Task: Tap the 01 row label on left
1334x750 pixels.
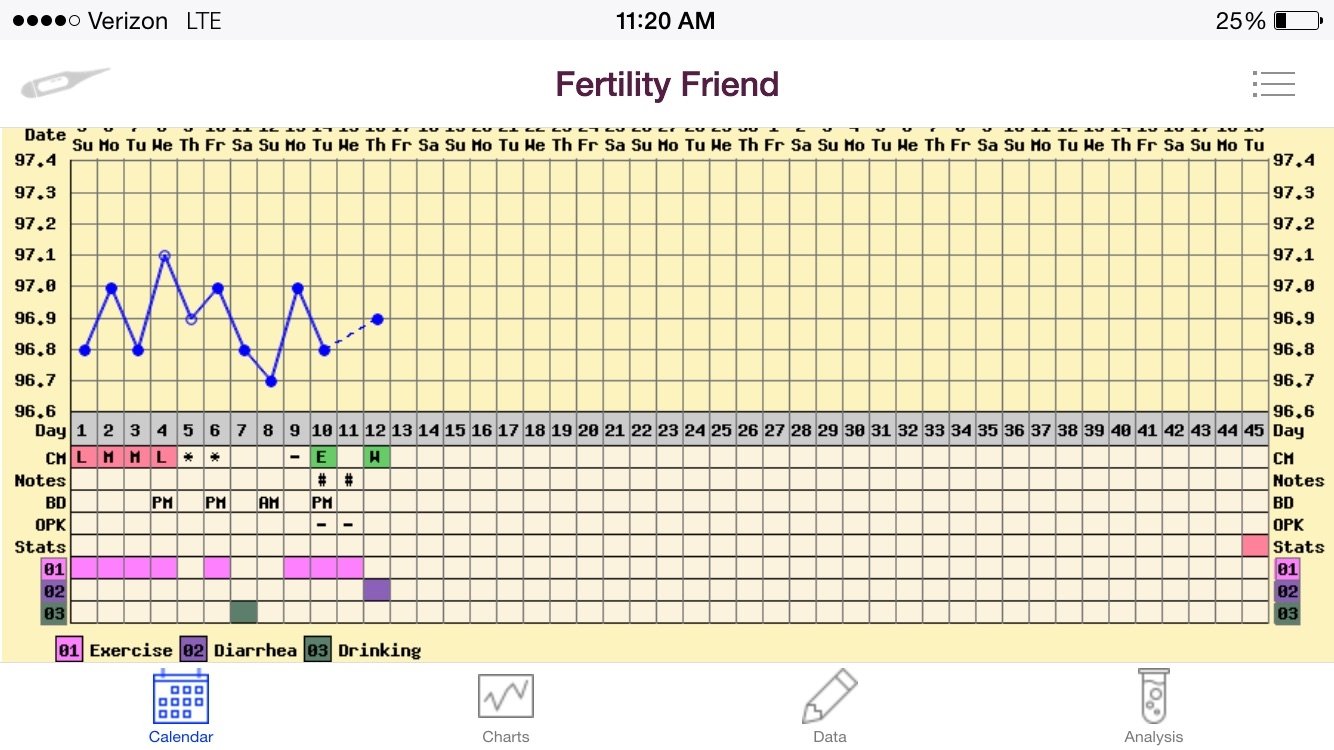Action: [54, 569]
